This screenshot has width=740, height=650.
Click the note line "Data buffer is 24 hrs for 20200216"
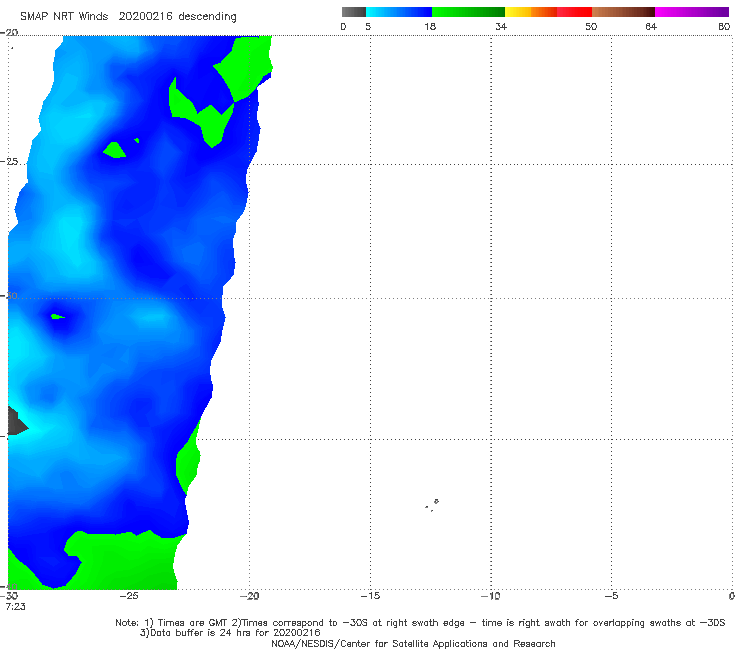tap(230, 633)
